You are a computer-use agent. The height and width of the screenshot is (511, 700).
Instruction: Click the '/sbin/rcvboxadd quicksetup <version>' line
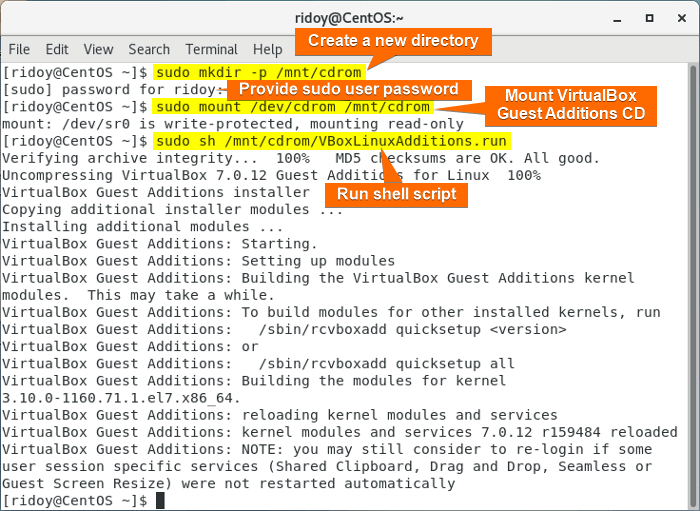pyautogui.click(x=284, y=329)
